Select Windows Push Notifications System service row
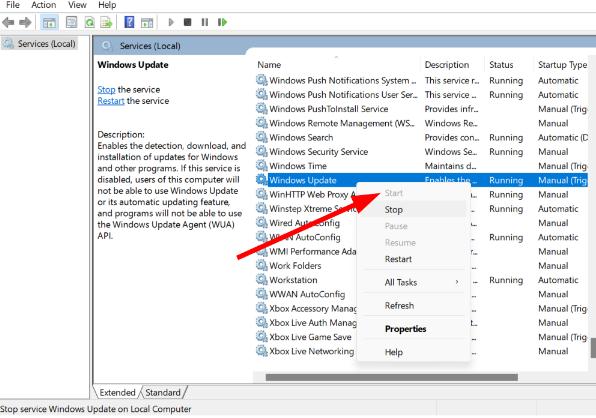The image size is (596, 418). pyautogui.click(x=421, y=81)
